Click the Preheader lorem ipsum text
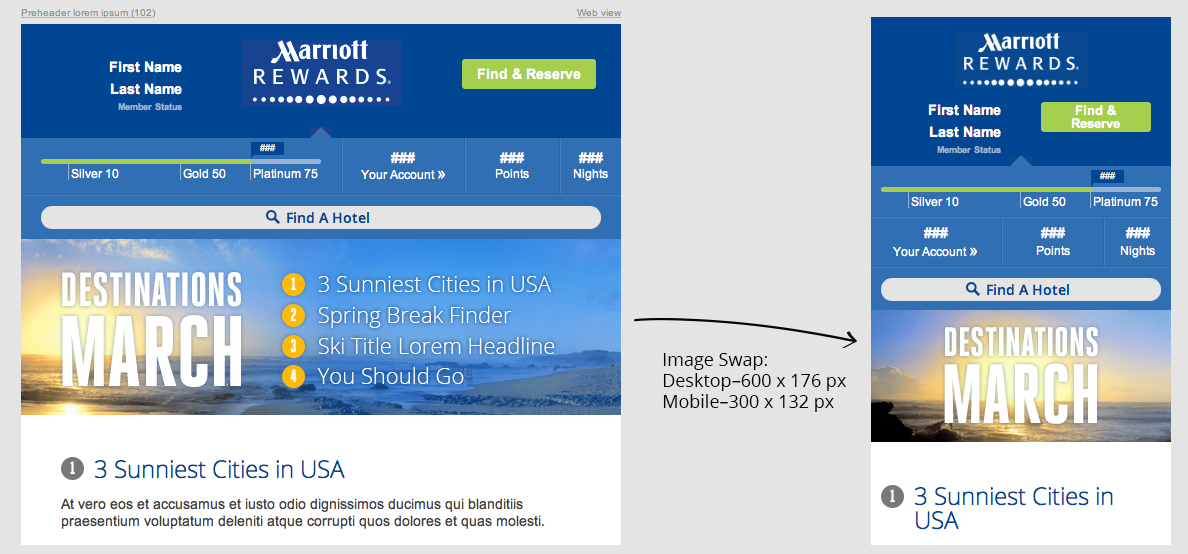Screen dimensions: 1188x554 (88, 13)
